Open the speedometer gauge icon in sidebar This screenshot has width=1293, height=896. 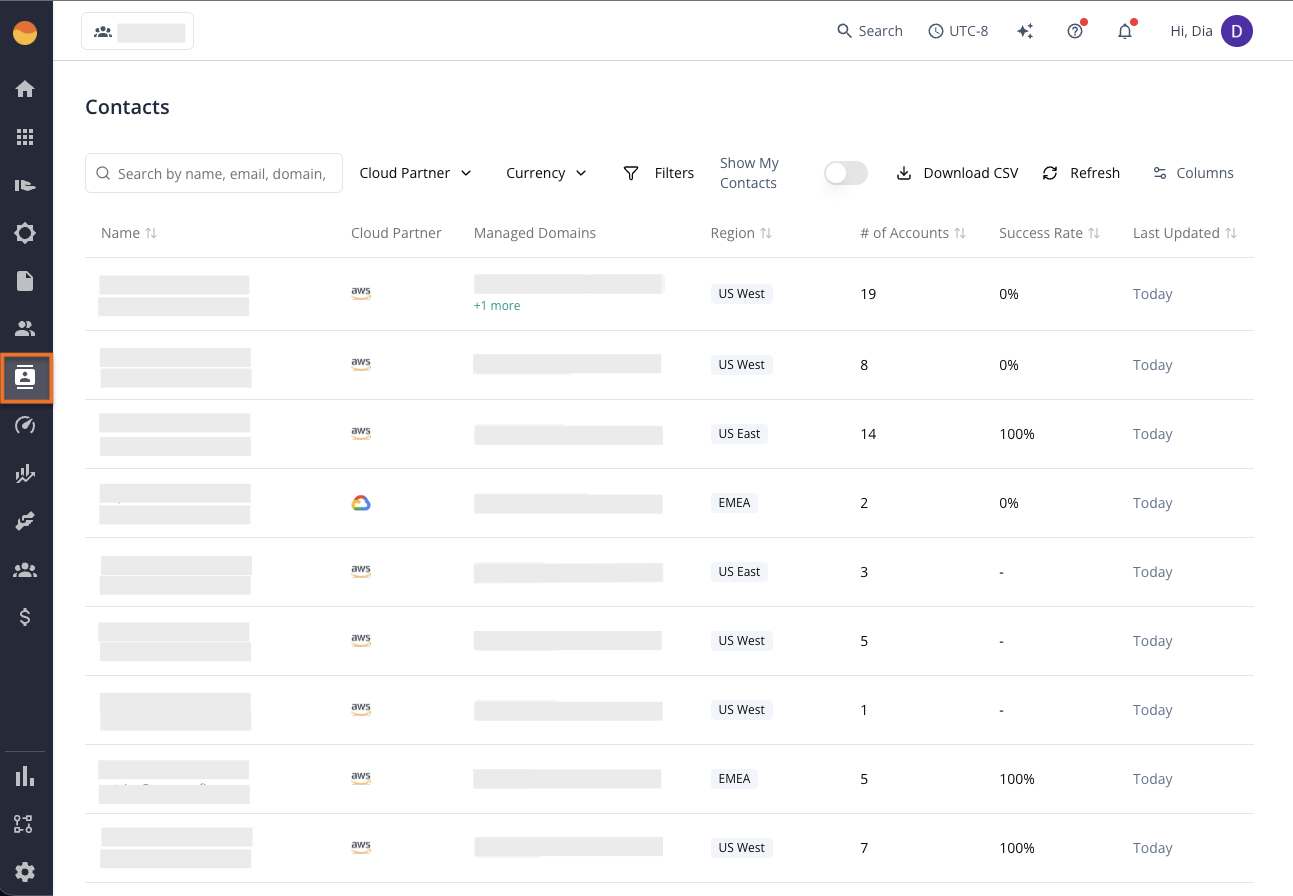coord(25,425)
